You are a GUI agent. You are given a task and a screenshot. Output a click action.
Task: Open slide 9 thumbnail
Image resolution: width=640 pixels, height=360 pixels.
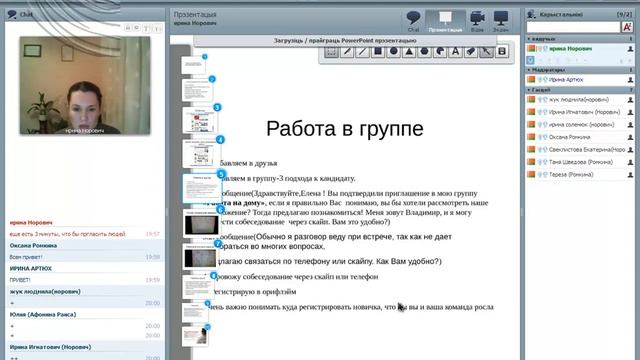(x=195, y=313)
